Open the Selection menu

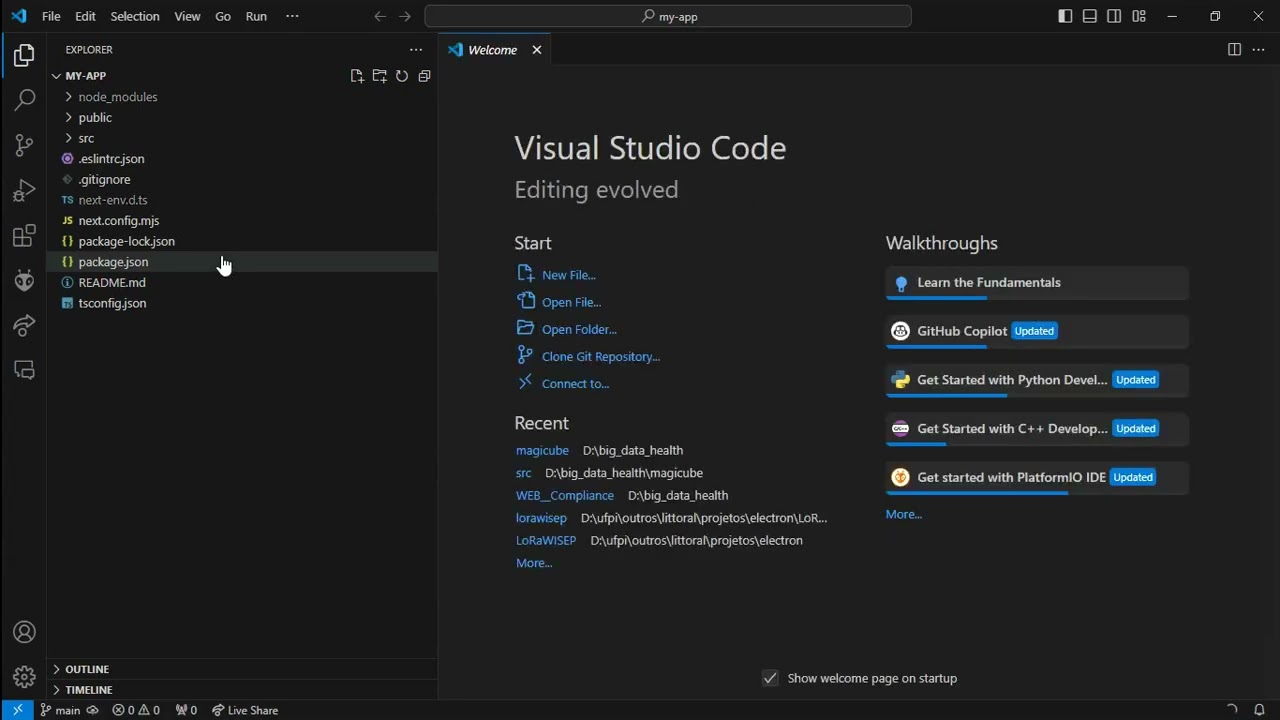[134, 16]
